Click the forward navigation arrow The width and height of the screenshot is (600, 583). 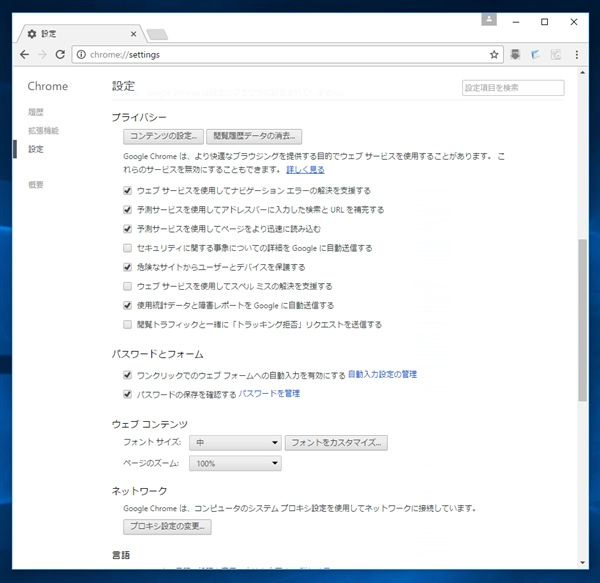[42, 55]
